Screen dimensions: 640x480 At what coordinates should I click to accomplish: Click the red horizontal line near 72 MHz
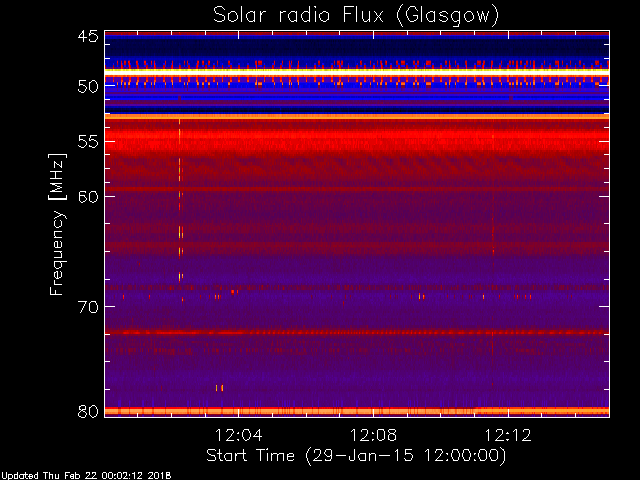(357, 333)
